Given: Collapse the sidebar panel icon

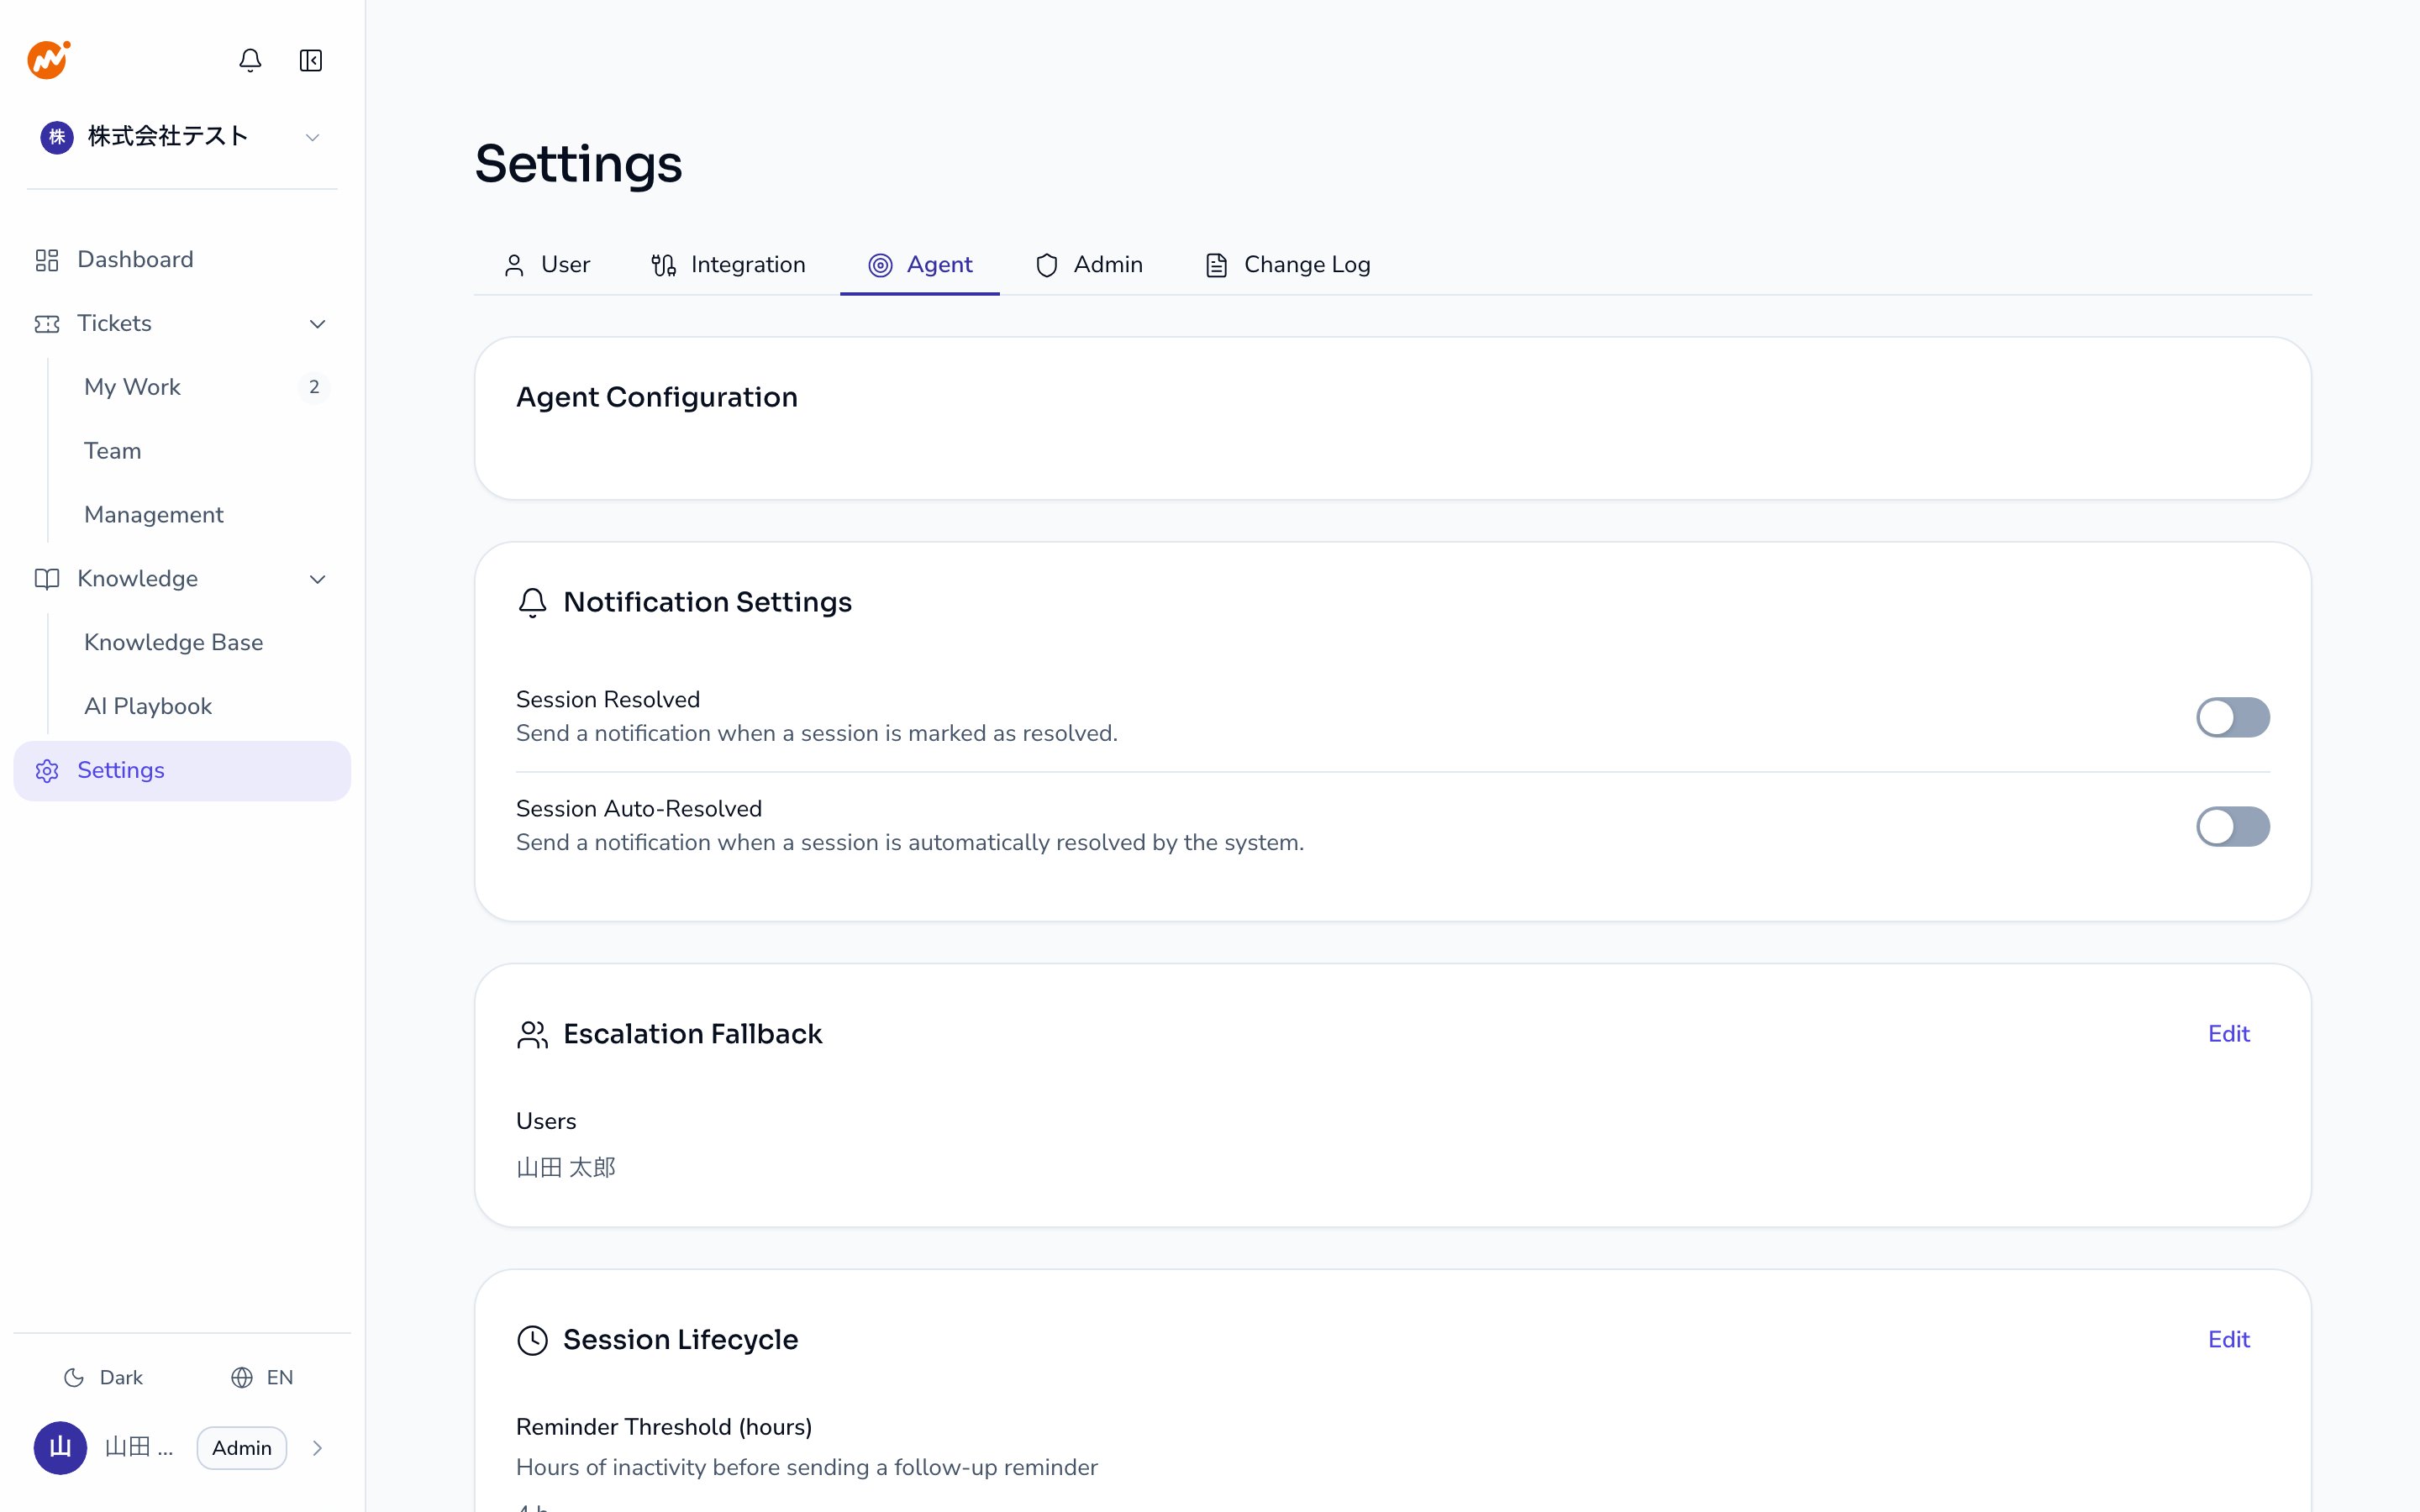Looking at the screenshot, I should tap(311, 60).
